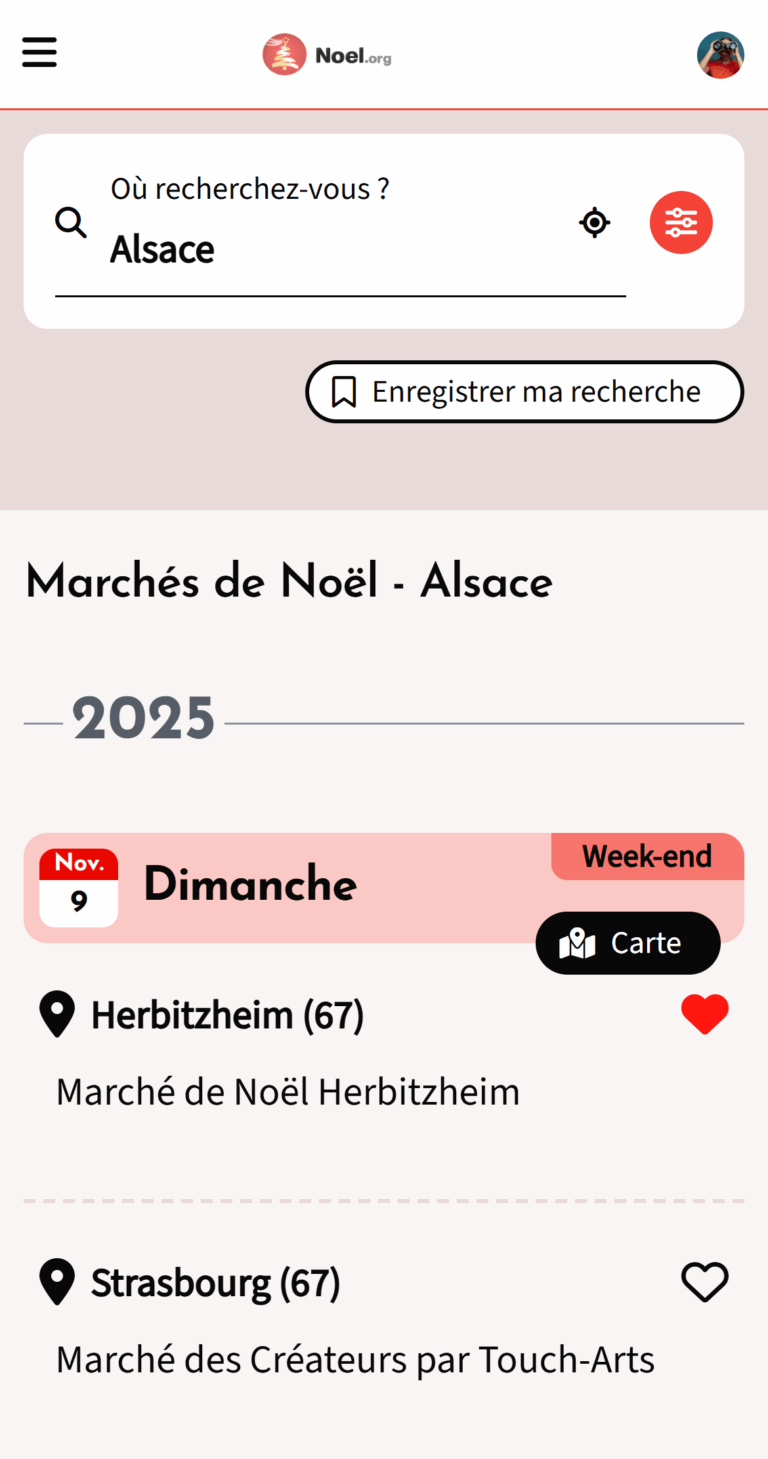
Task: Click the Nov. 9 calendar badge
Action: coord(79,888)
